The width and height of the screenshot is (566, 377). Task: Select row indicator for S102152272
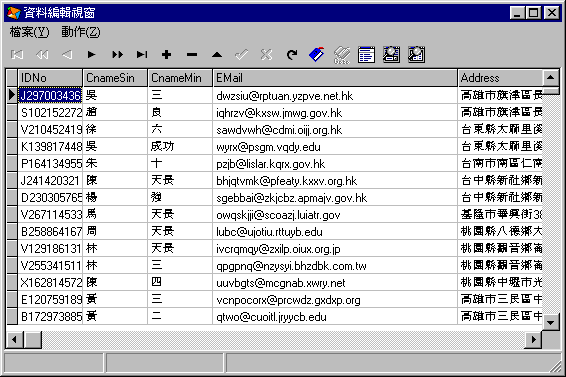click(12, 112)
